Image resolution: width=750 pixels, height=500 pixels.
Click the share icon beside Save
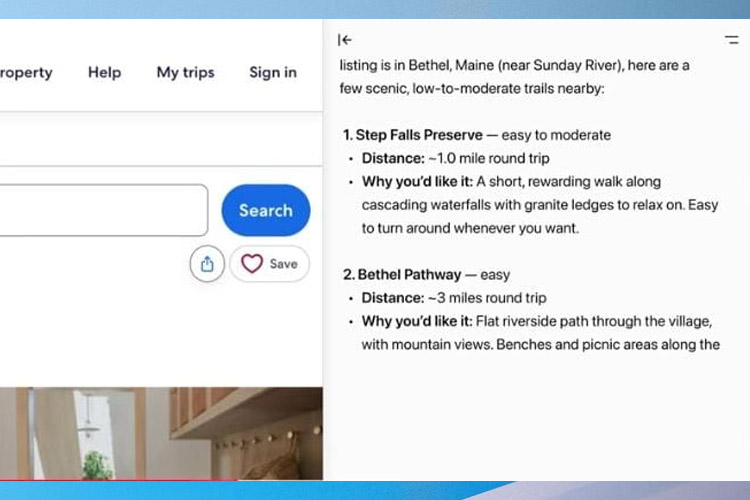(x=207, y=264)
